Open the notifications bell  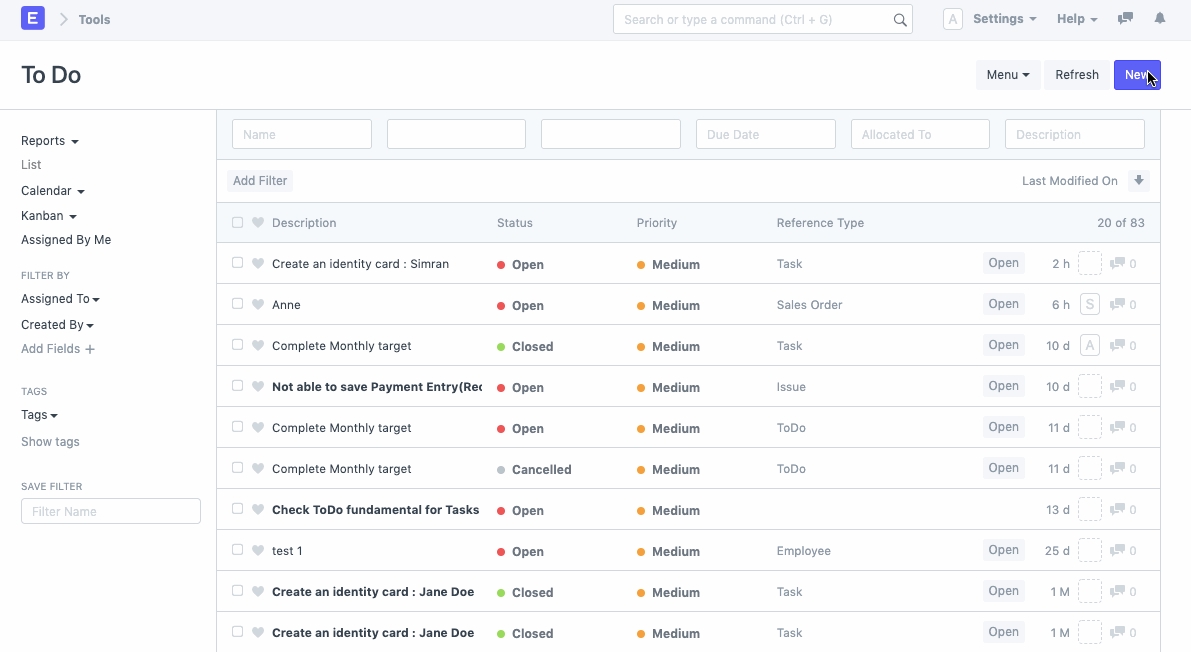click(x=1160, y=19)
